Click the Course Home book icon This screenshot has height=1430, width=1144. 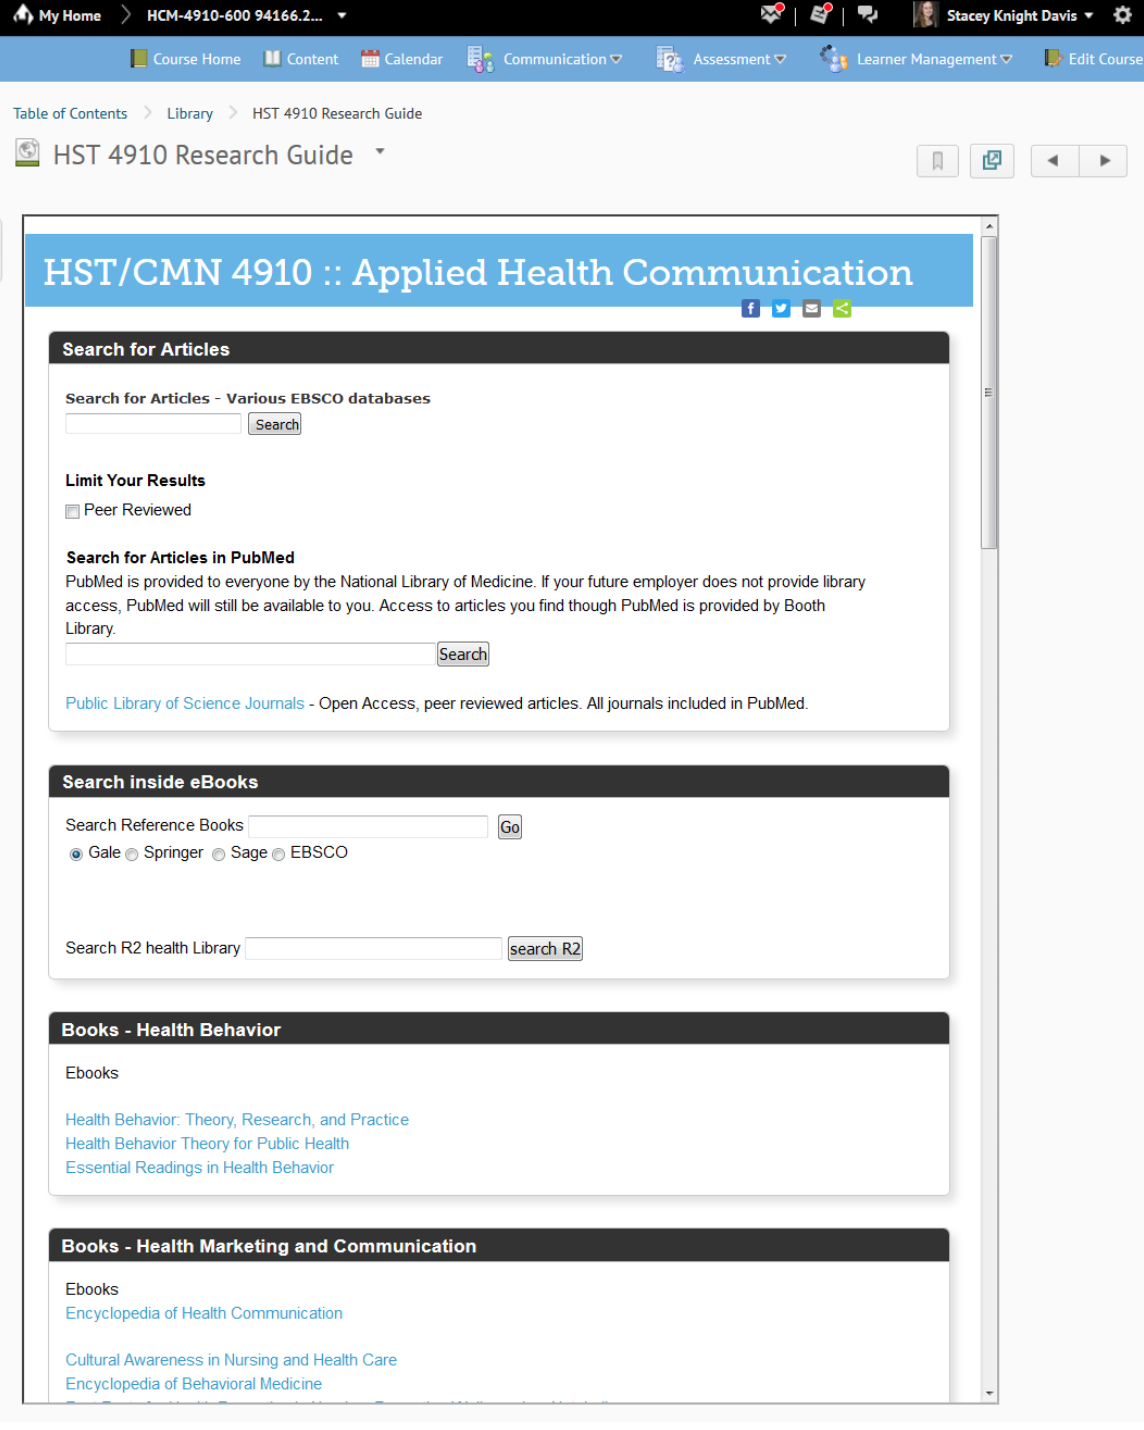[x=139, y=59]
